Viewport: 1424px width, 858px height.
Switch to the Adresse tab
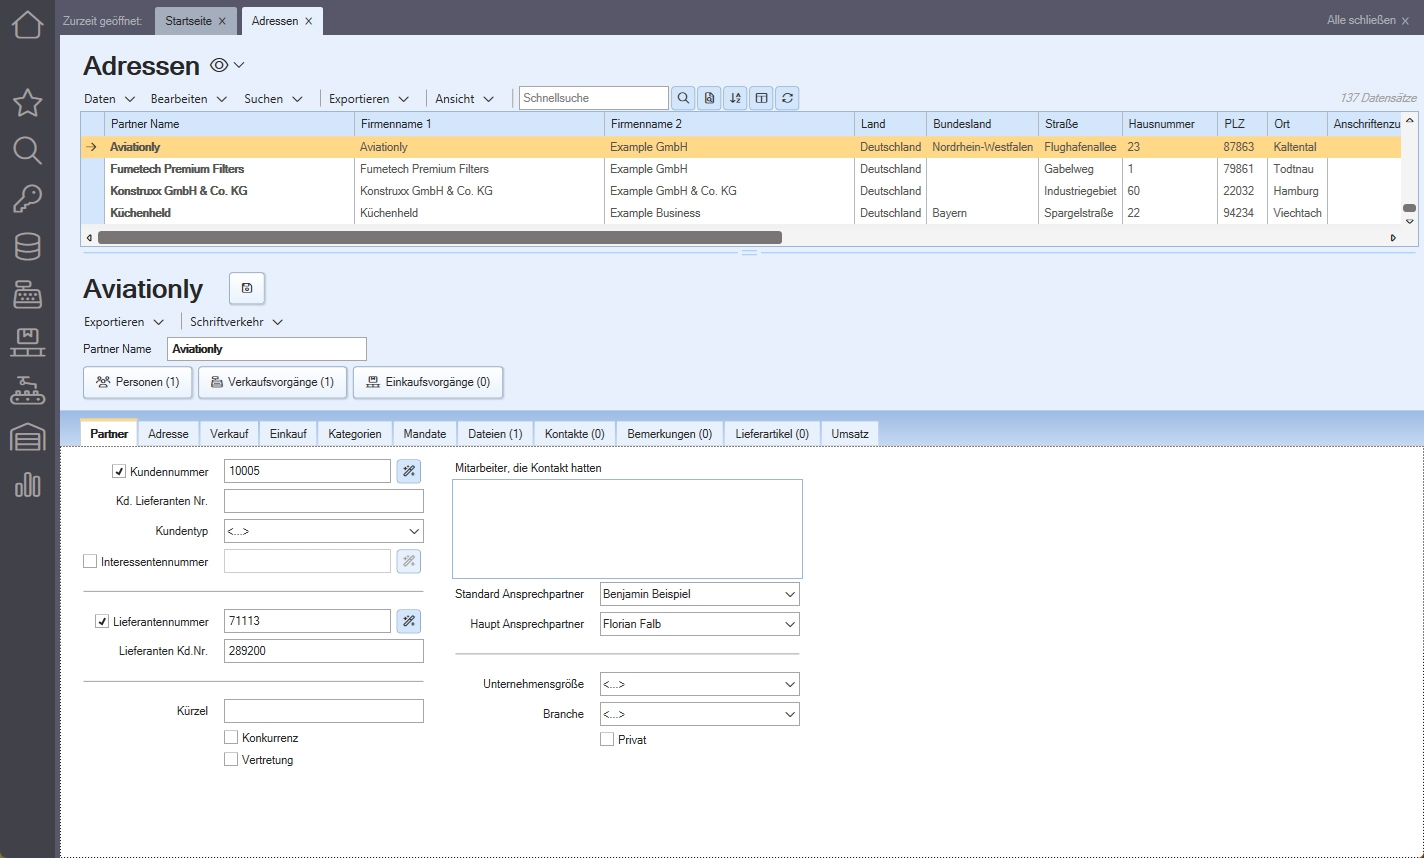pos(168,434)
